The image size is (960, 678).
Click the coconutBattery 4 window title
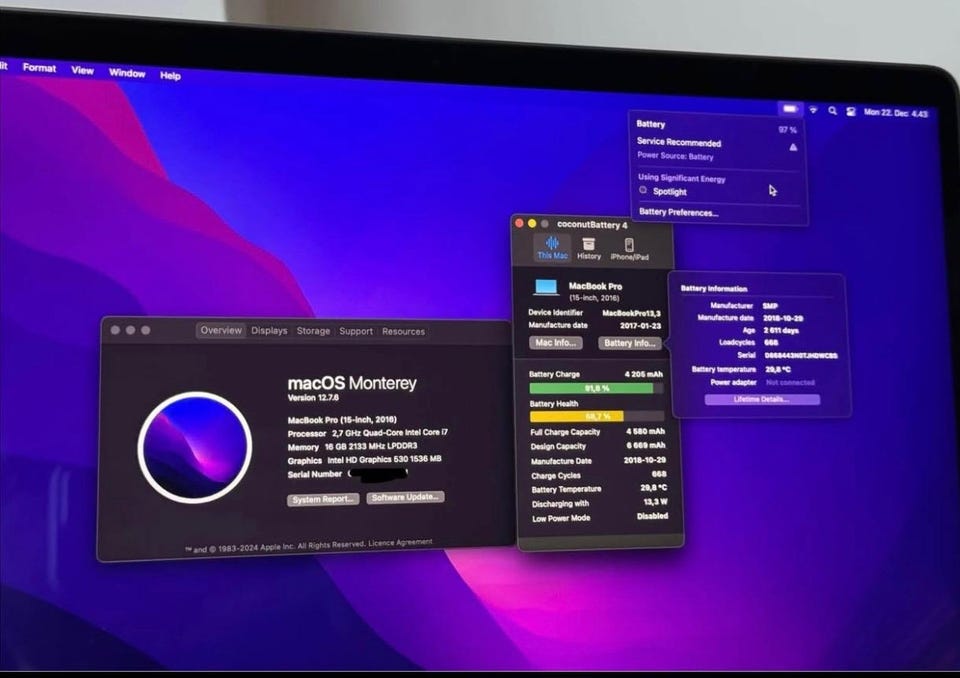click(x=592, y=225)
